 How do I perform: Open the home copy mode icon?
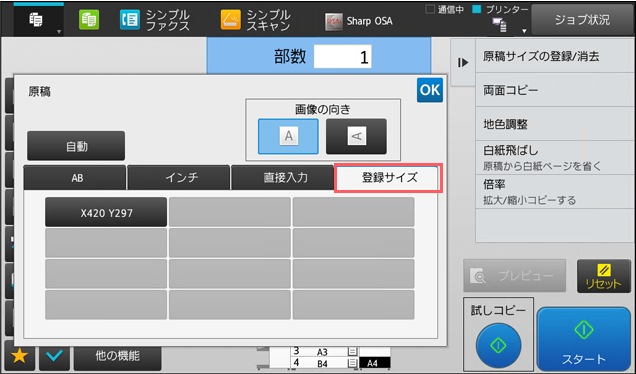pyautogui.click(x=36, y=19)
